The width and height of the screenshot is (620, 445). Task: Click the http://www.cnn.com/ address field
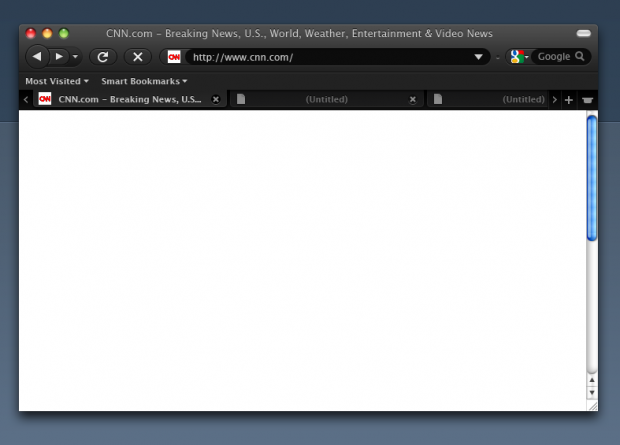click(x=330, y=57)
